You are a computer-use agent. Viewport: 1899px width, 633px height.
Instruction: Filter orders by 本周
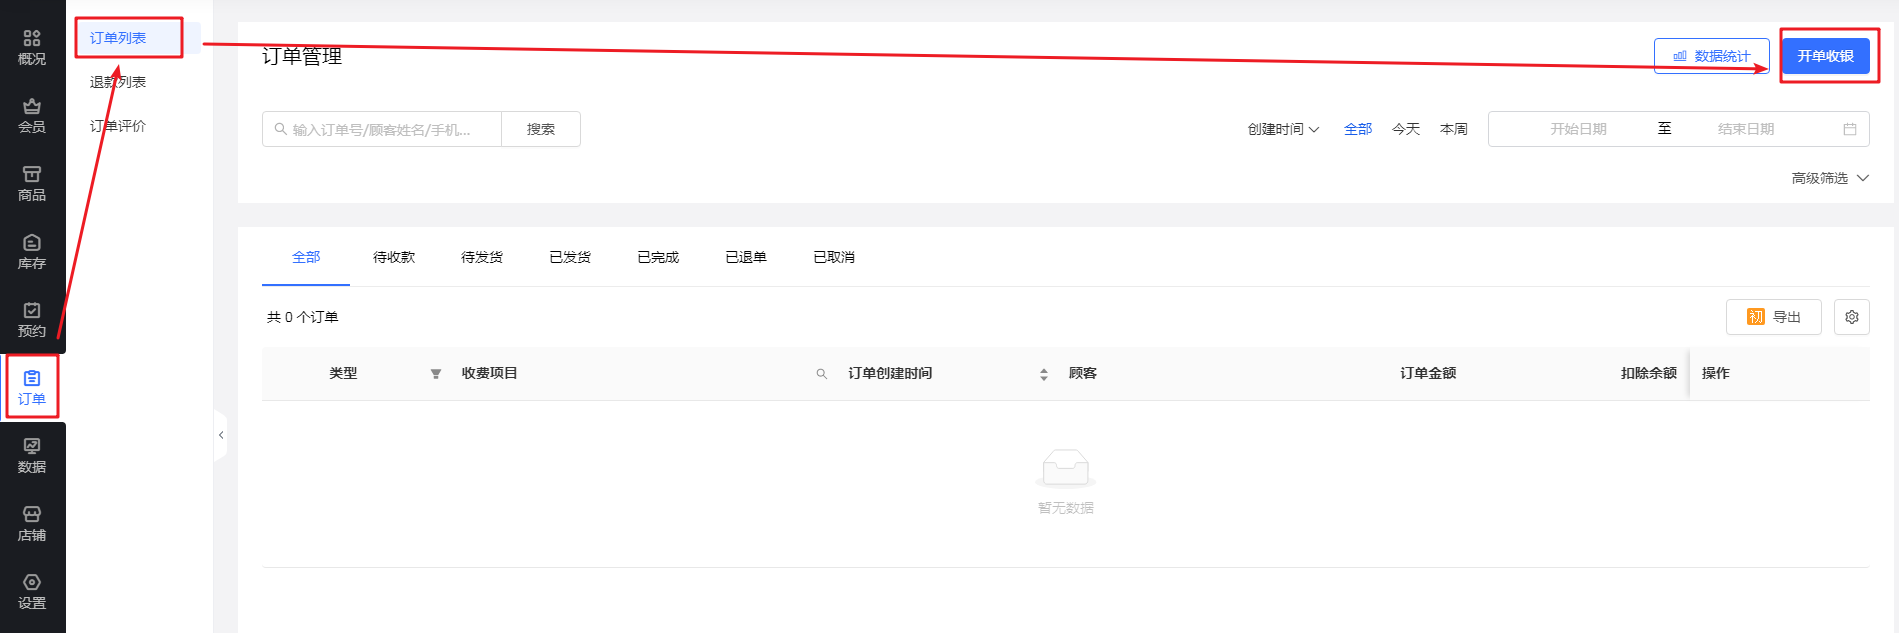(x=1454, y=129)
